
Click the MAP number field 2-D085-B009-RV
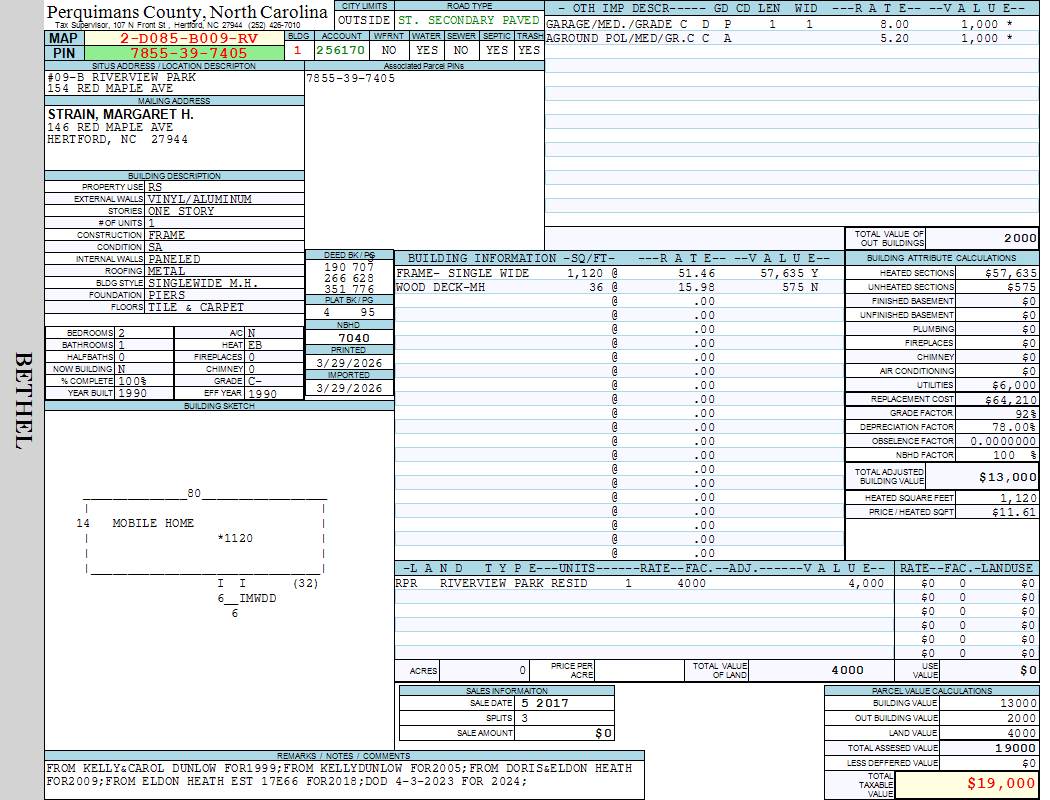[x=188, y=38]
